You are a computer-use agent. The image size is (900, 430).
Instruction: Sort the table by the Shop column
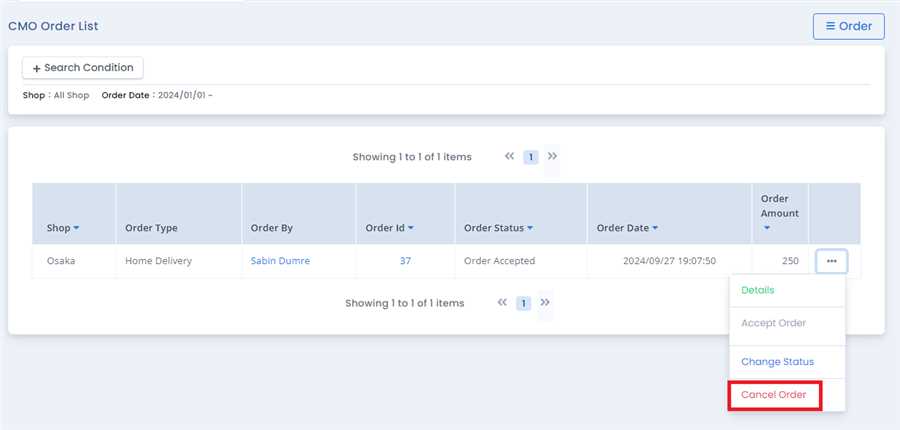63,228
